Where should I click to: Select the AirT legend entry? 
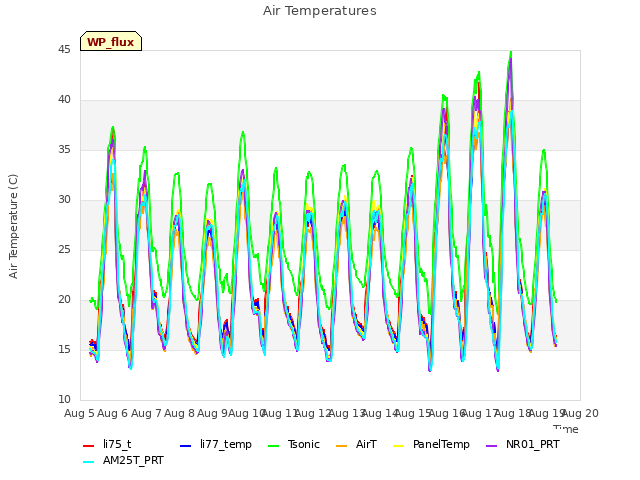pos(356,444)
